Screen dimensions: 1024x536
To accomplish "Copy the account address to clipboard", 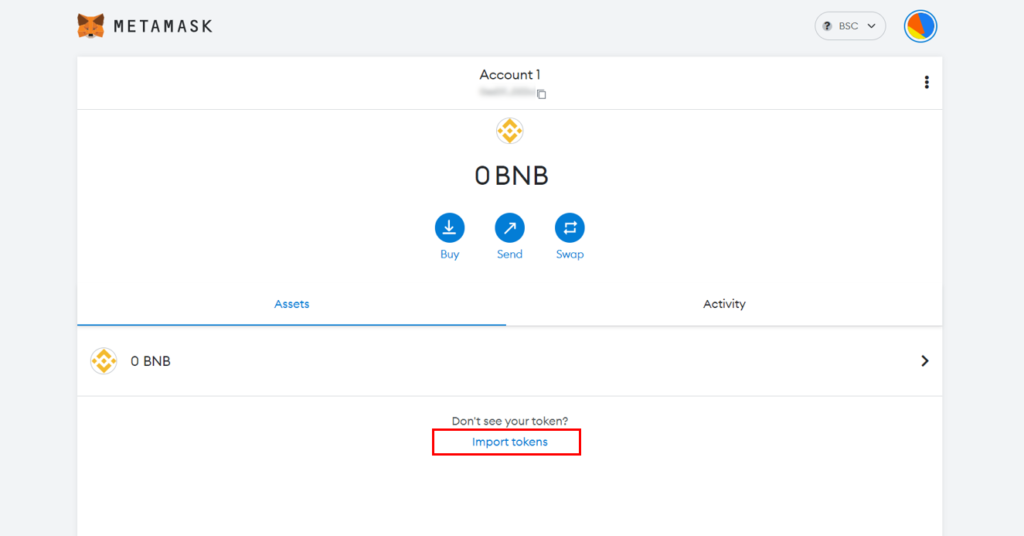I will [541, 94].
